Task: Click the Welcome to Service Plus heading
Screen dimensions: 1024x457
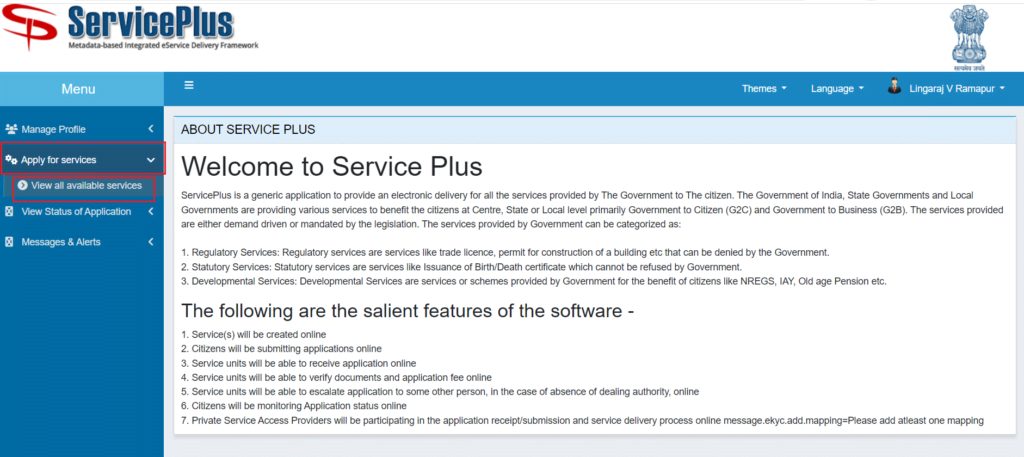Action: click(332, 166)
